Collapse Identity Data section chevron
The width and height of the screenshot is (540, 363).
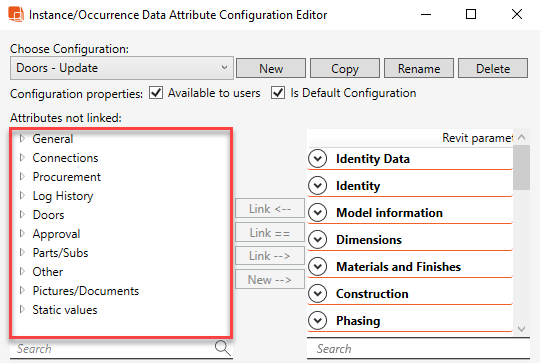(x=318, y=159)
